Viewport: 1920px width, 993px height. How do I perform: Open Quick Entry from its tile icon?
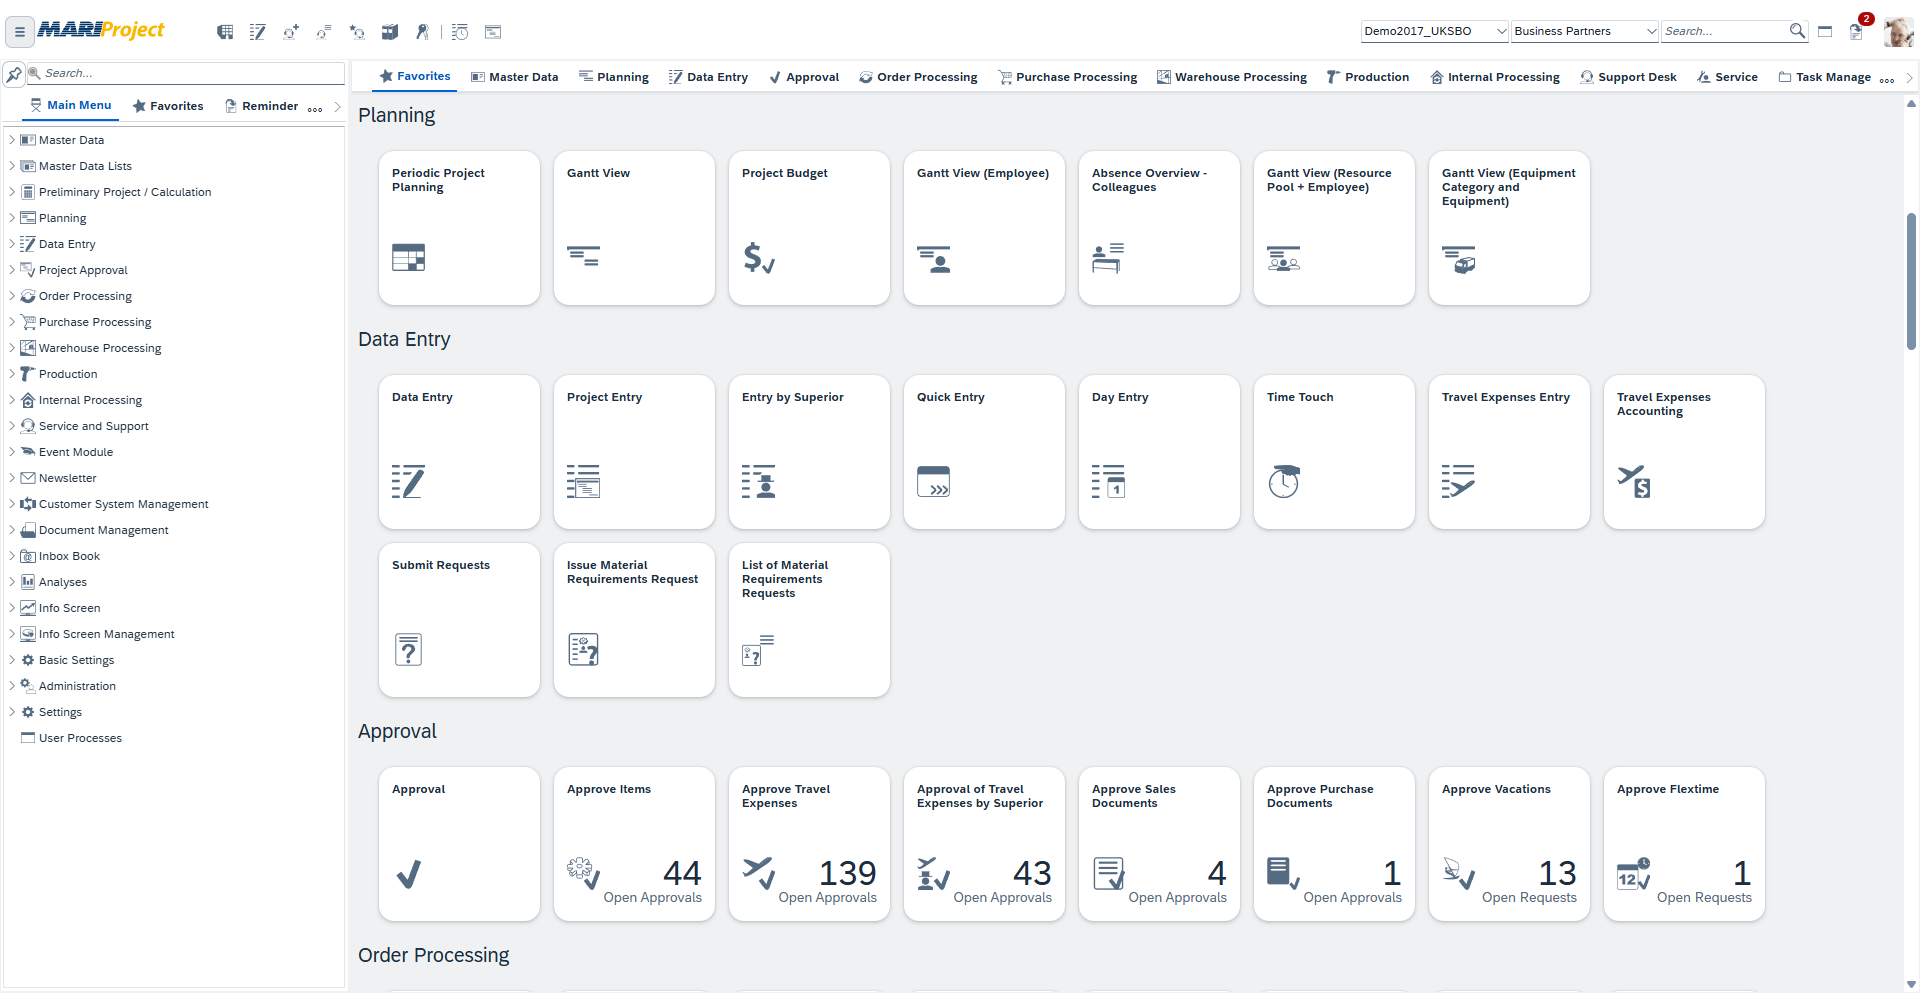point(933,481)
